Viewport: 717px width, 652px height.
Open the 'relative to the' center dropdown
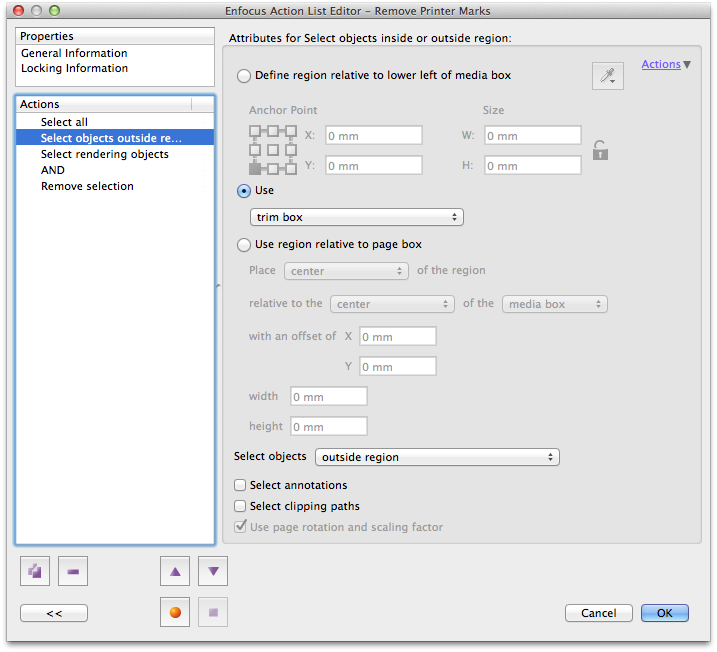point(392,304)
